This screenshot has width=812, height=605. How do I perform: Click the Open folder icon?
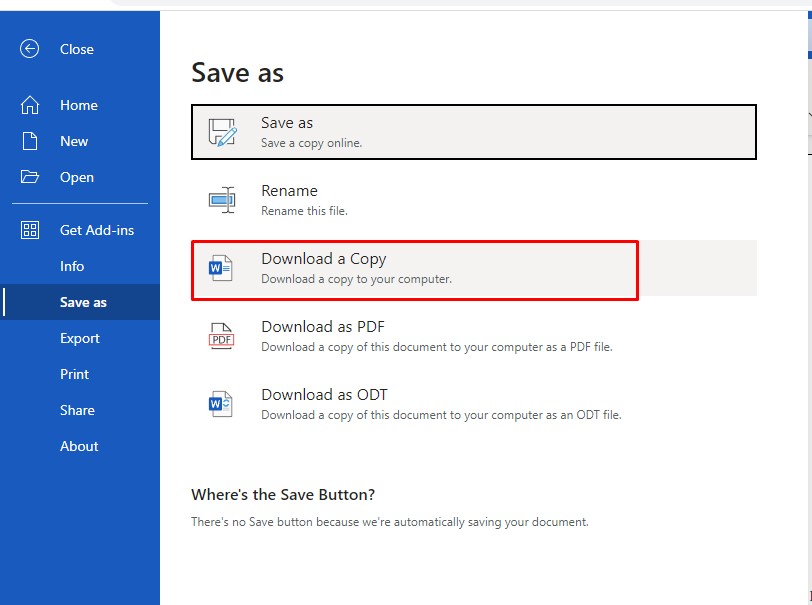[x=30, y=177]
